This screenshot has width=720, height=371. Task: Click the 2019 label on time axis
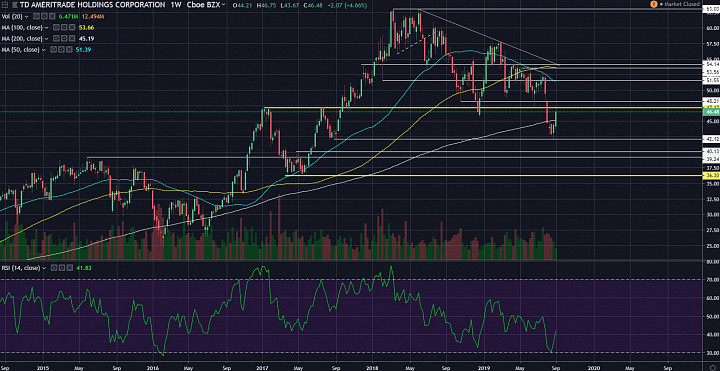485,367
